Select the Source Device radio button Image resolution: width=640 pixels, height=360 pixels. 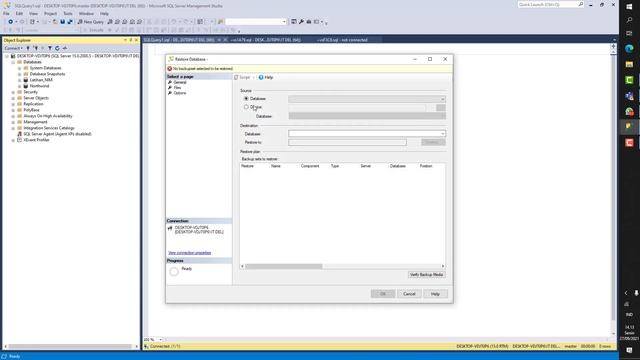click(x=246, y=107)
